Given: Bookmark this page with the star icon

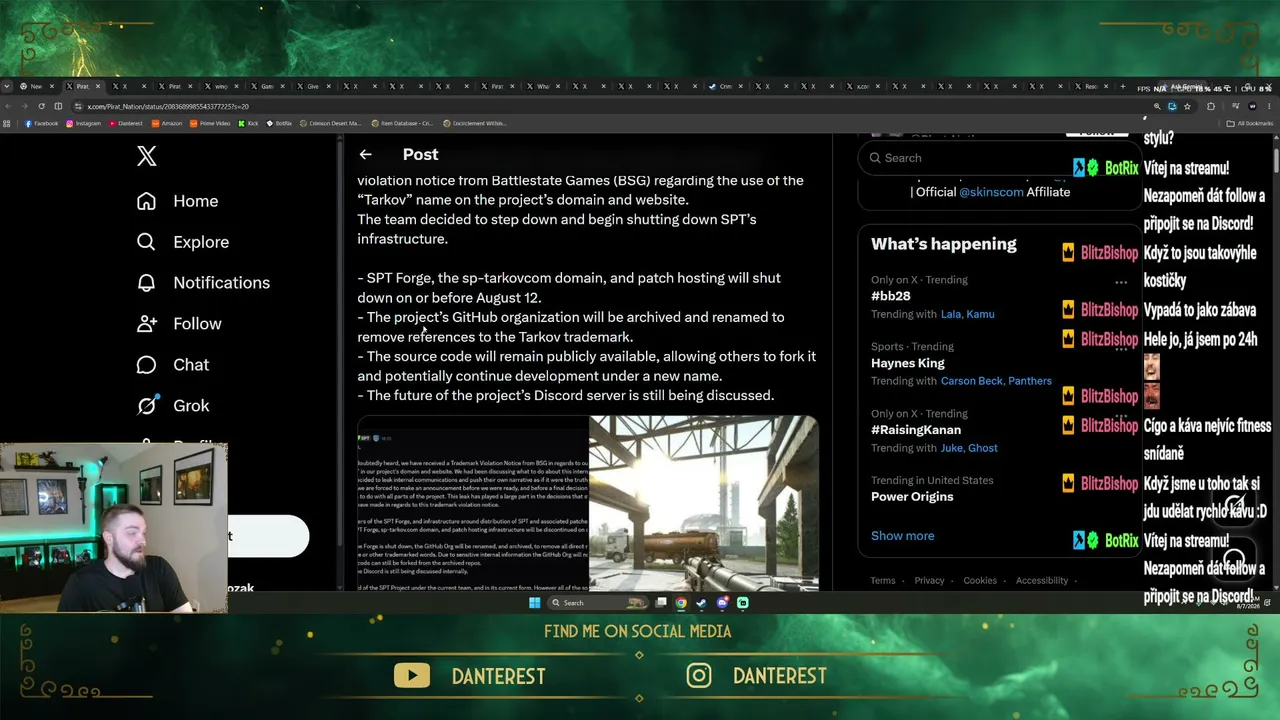Looking at the screenshot, I should click(1187, 106).
